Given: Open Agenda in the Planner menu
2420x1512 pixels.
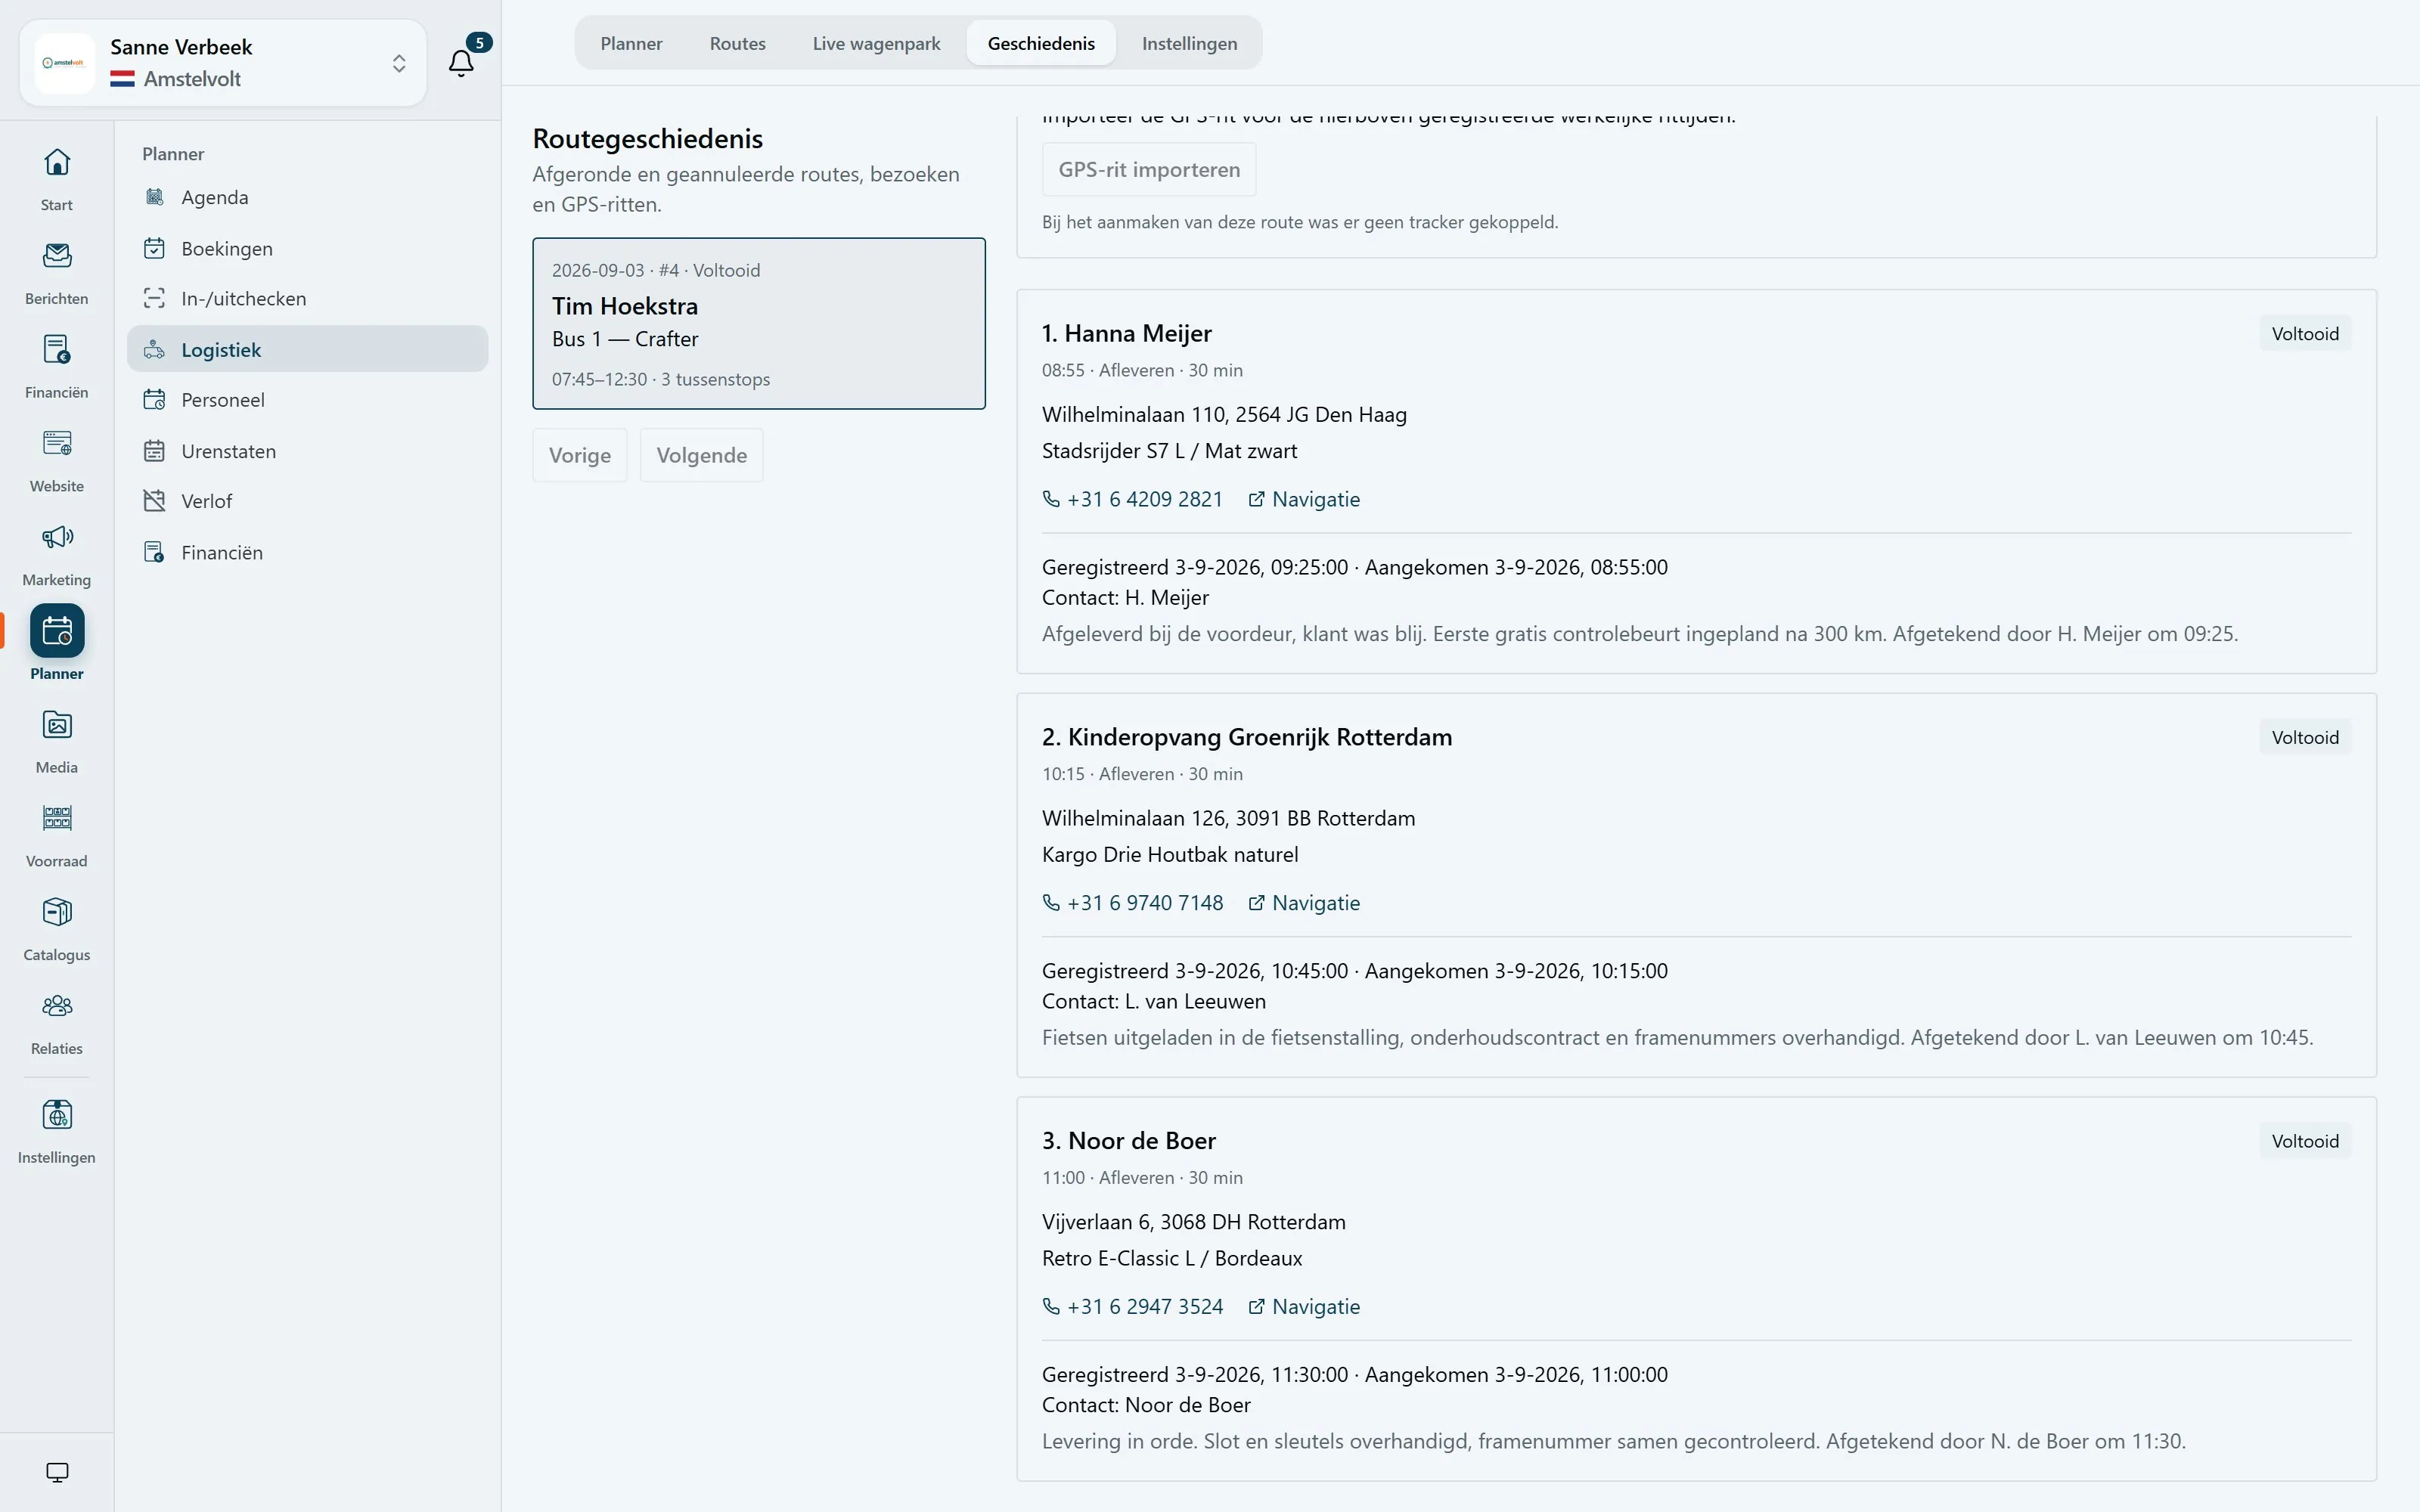Looking at the screenshot, I should coord(307,197).
